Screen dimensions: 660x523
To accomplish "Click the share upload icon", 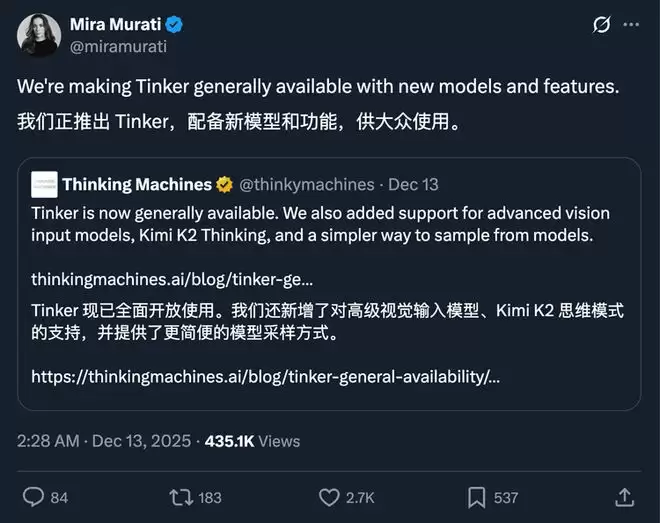I will (x=623, y=497).
